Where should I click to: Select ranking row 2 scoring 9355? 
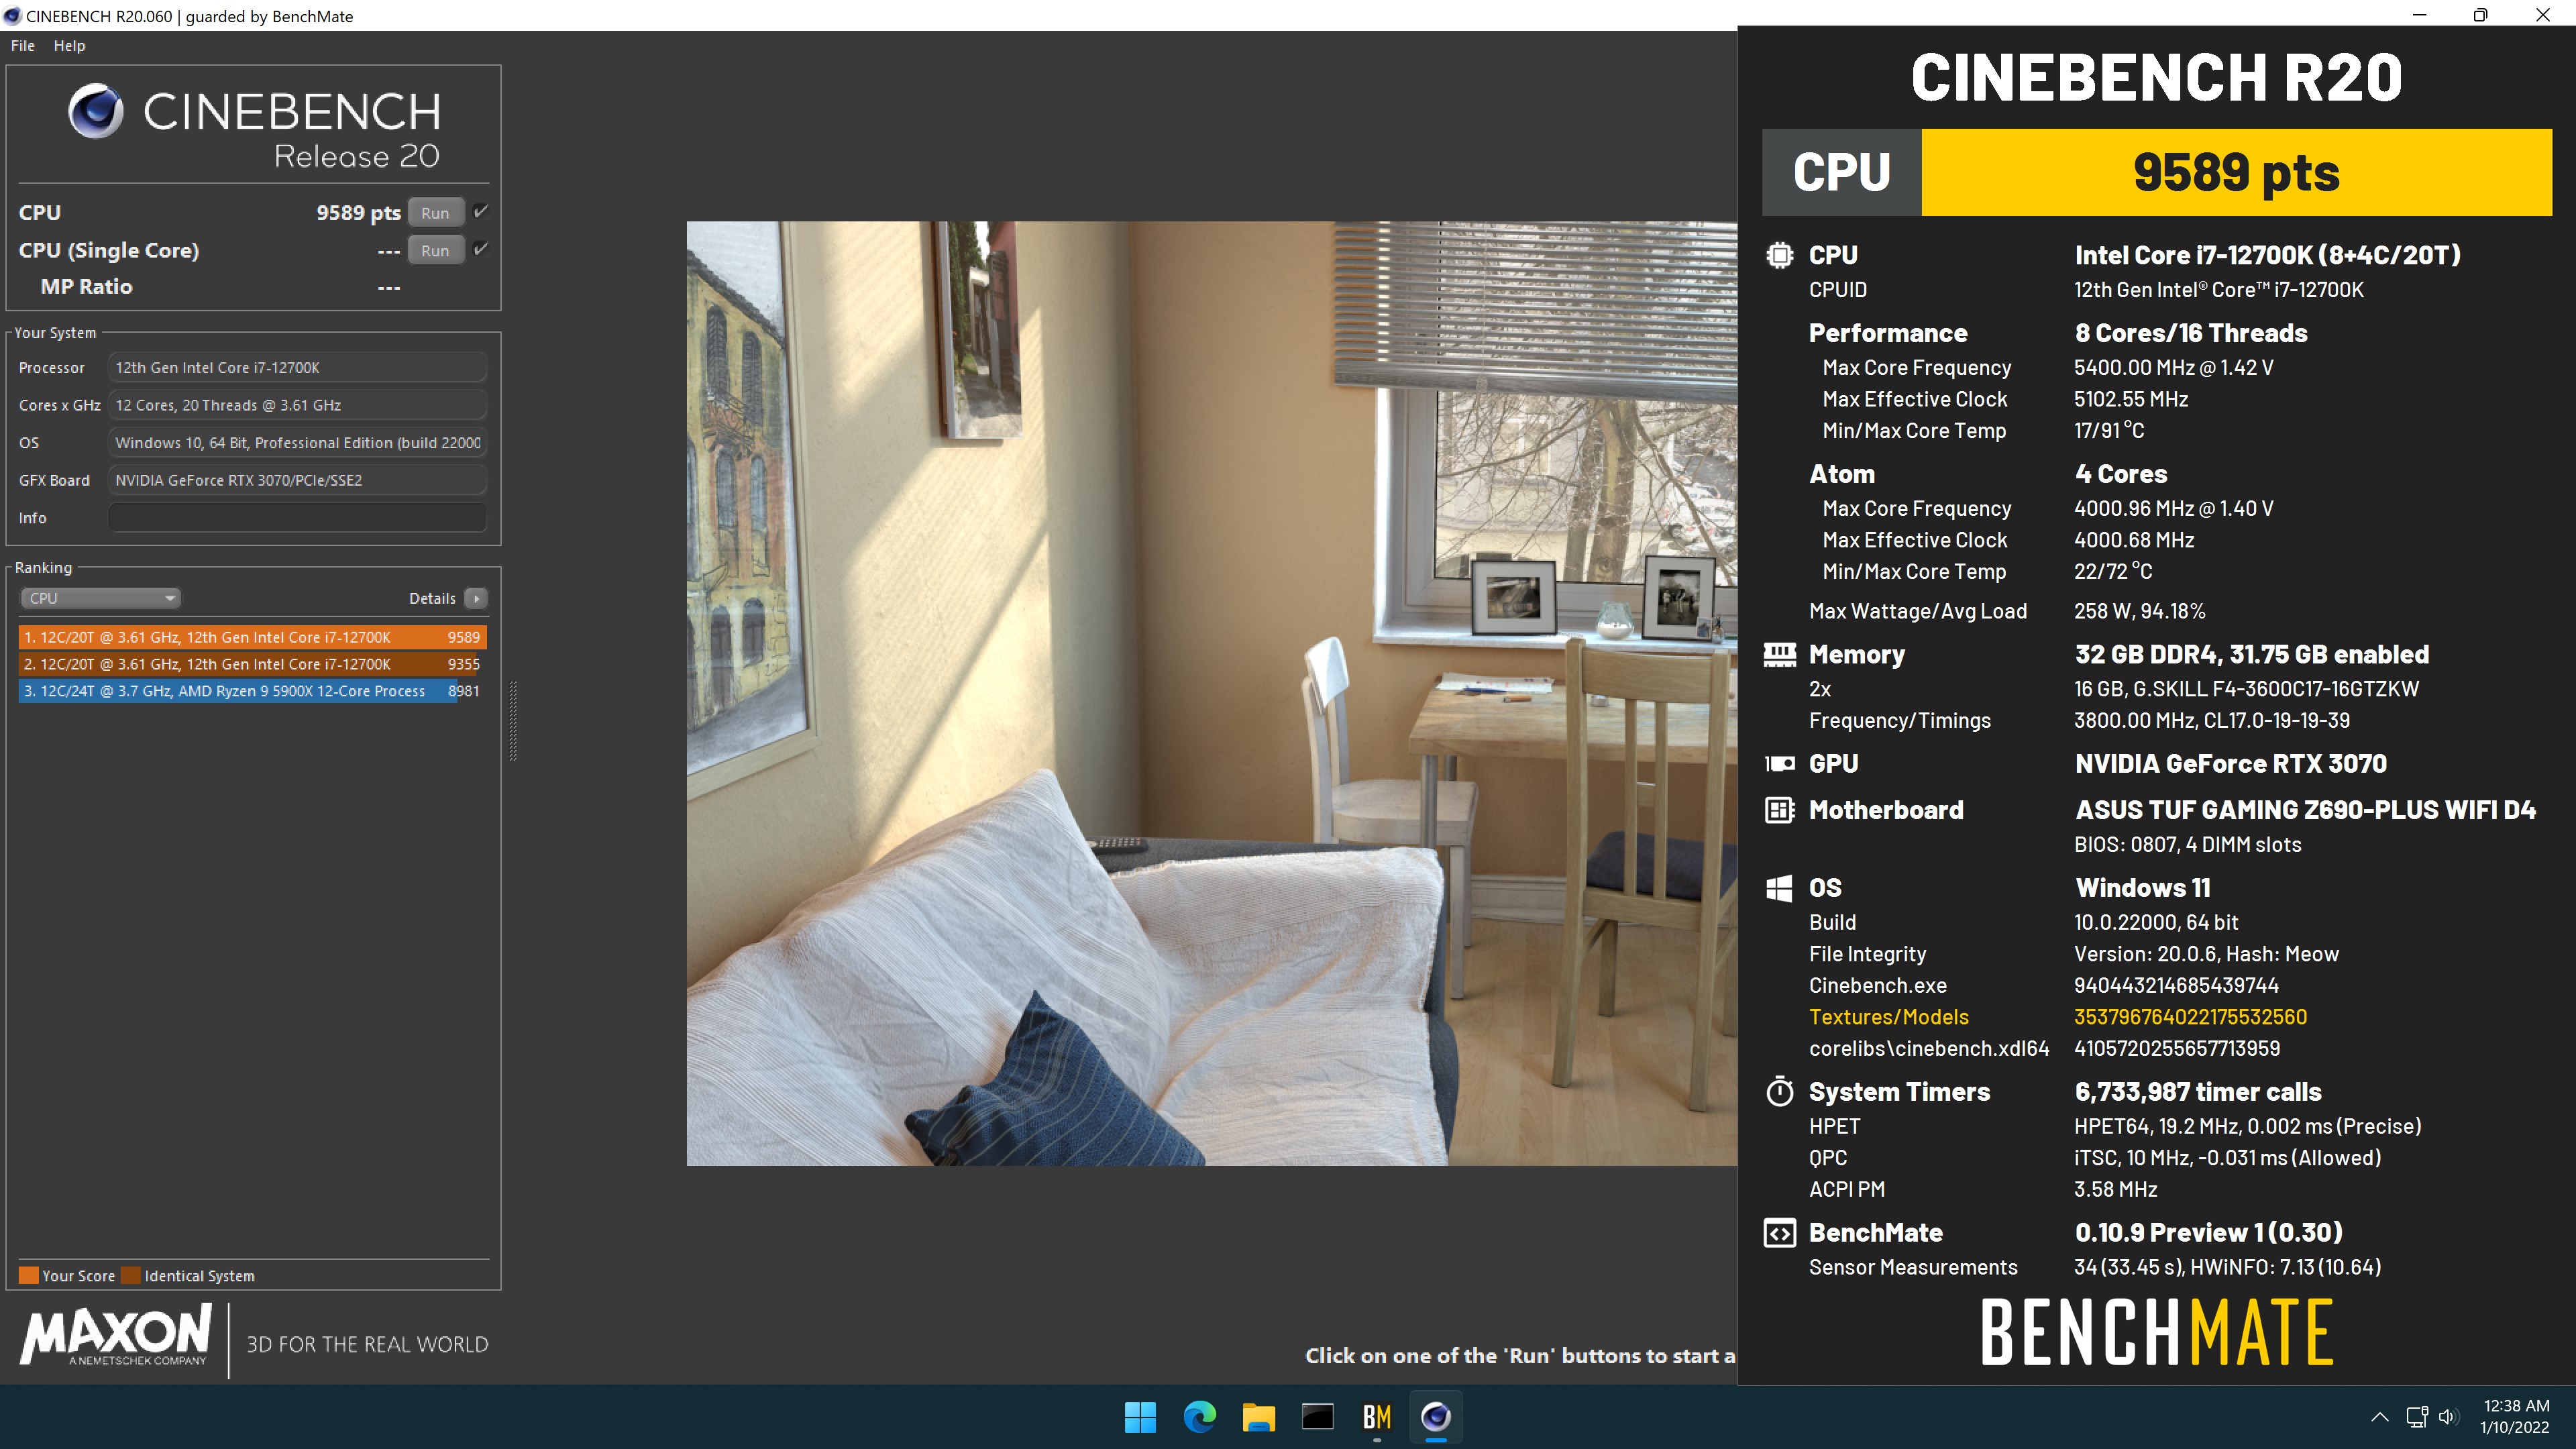coord(252,664)
